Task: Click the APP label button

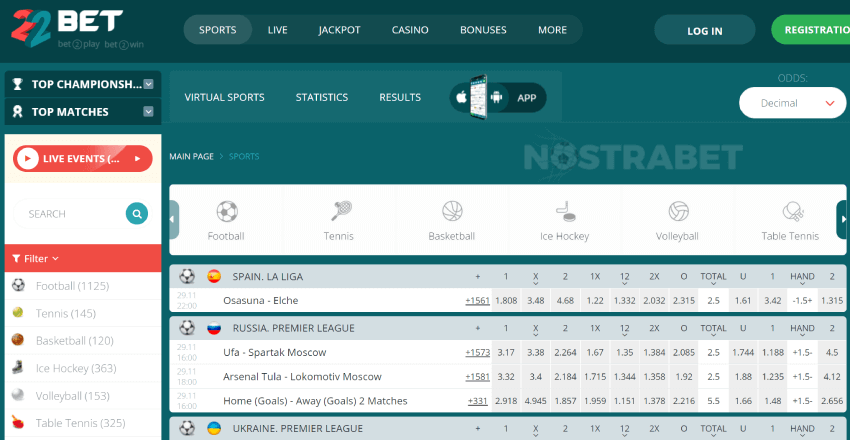Action: tap(526, 98)
